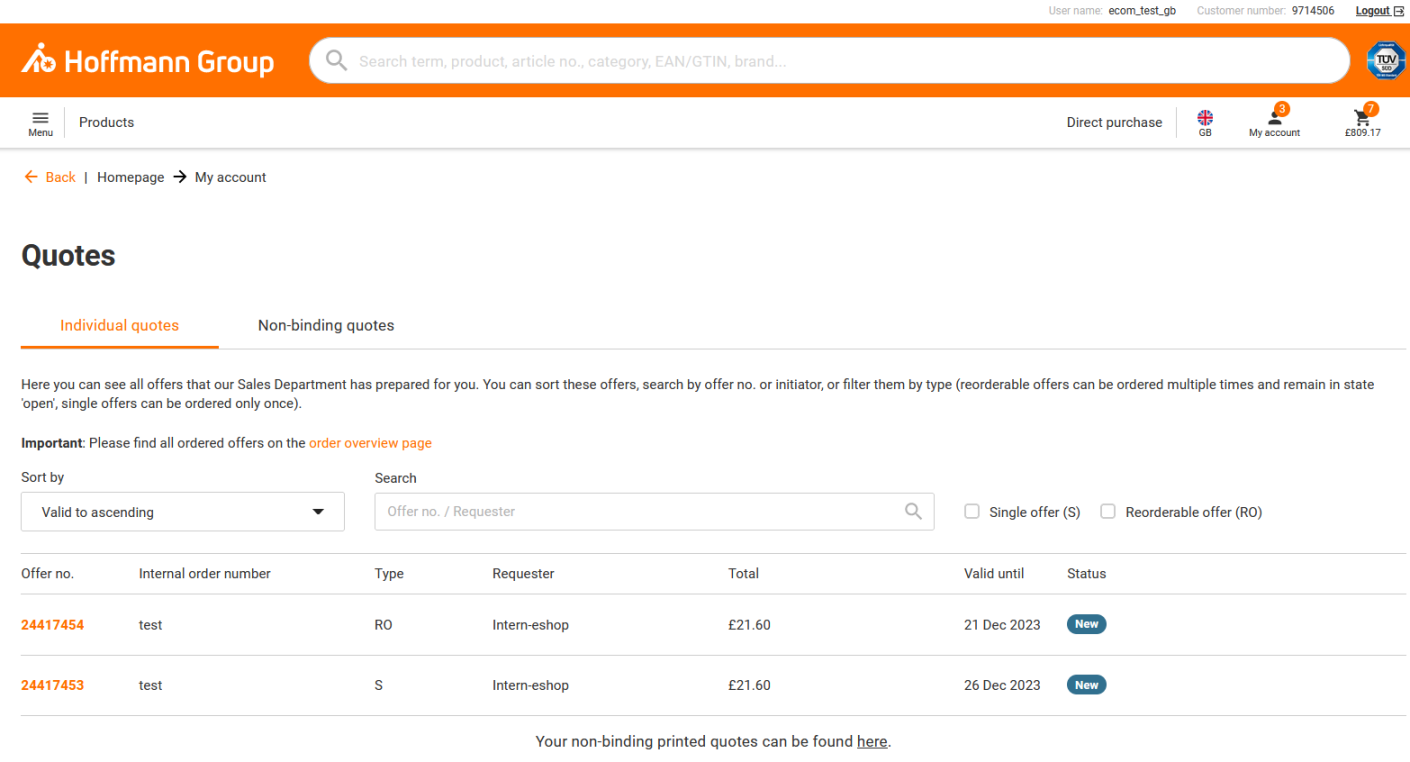
Task: Select the Individual quotes tab
Action: [x=120, y=325]
